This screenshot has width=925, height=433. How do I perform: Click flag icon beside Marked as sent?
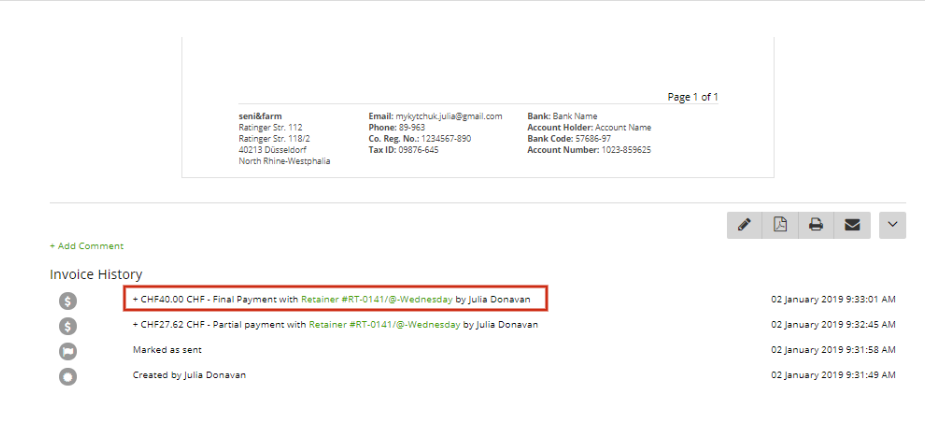coord(68,351)
